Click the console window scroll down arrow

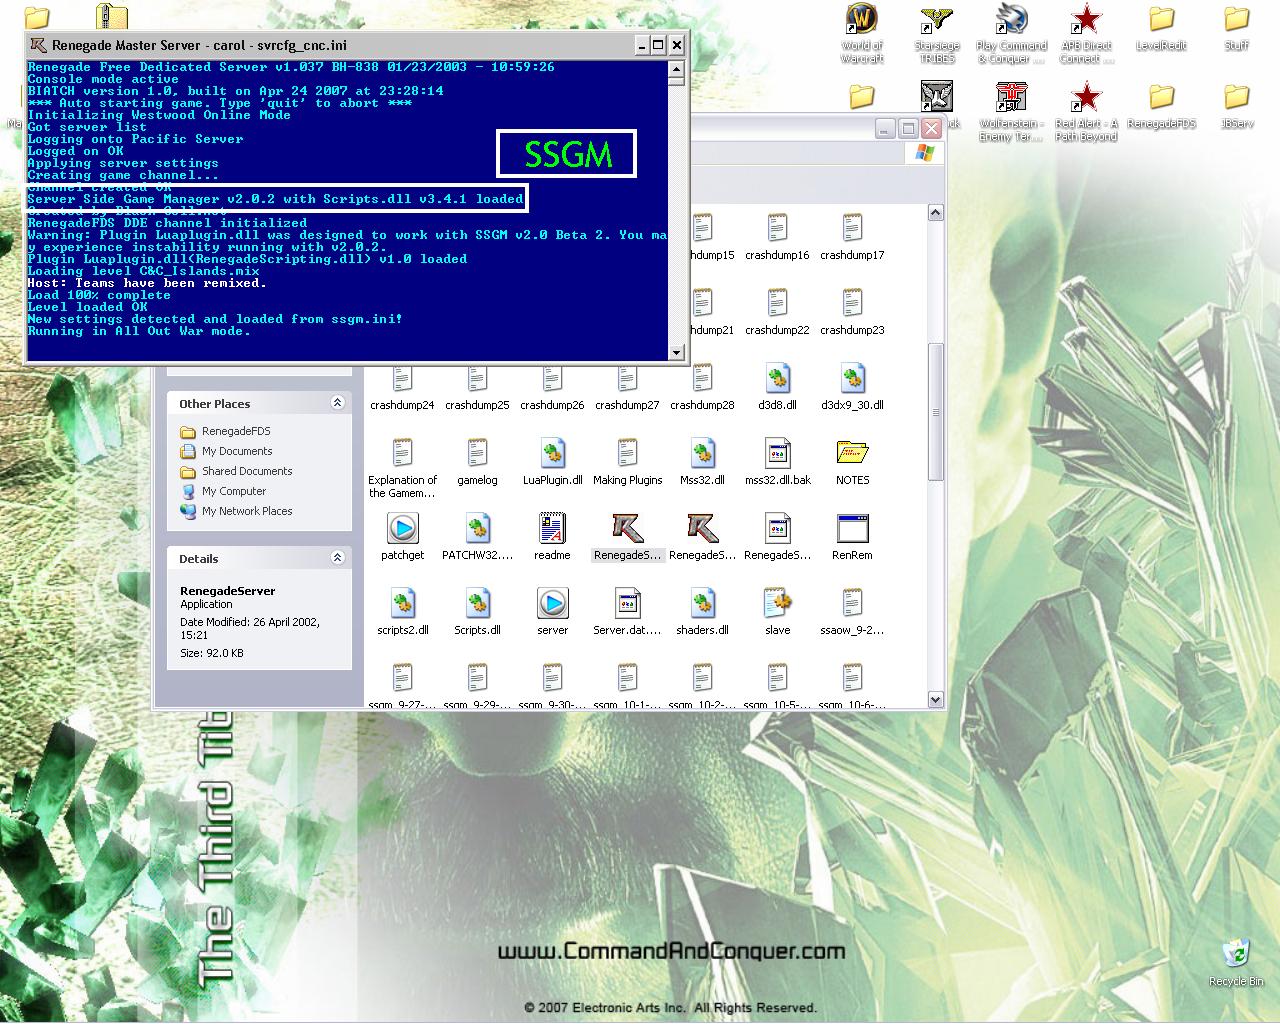[x=677, y=352]
